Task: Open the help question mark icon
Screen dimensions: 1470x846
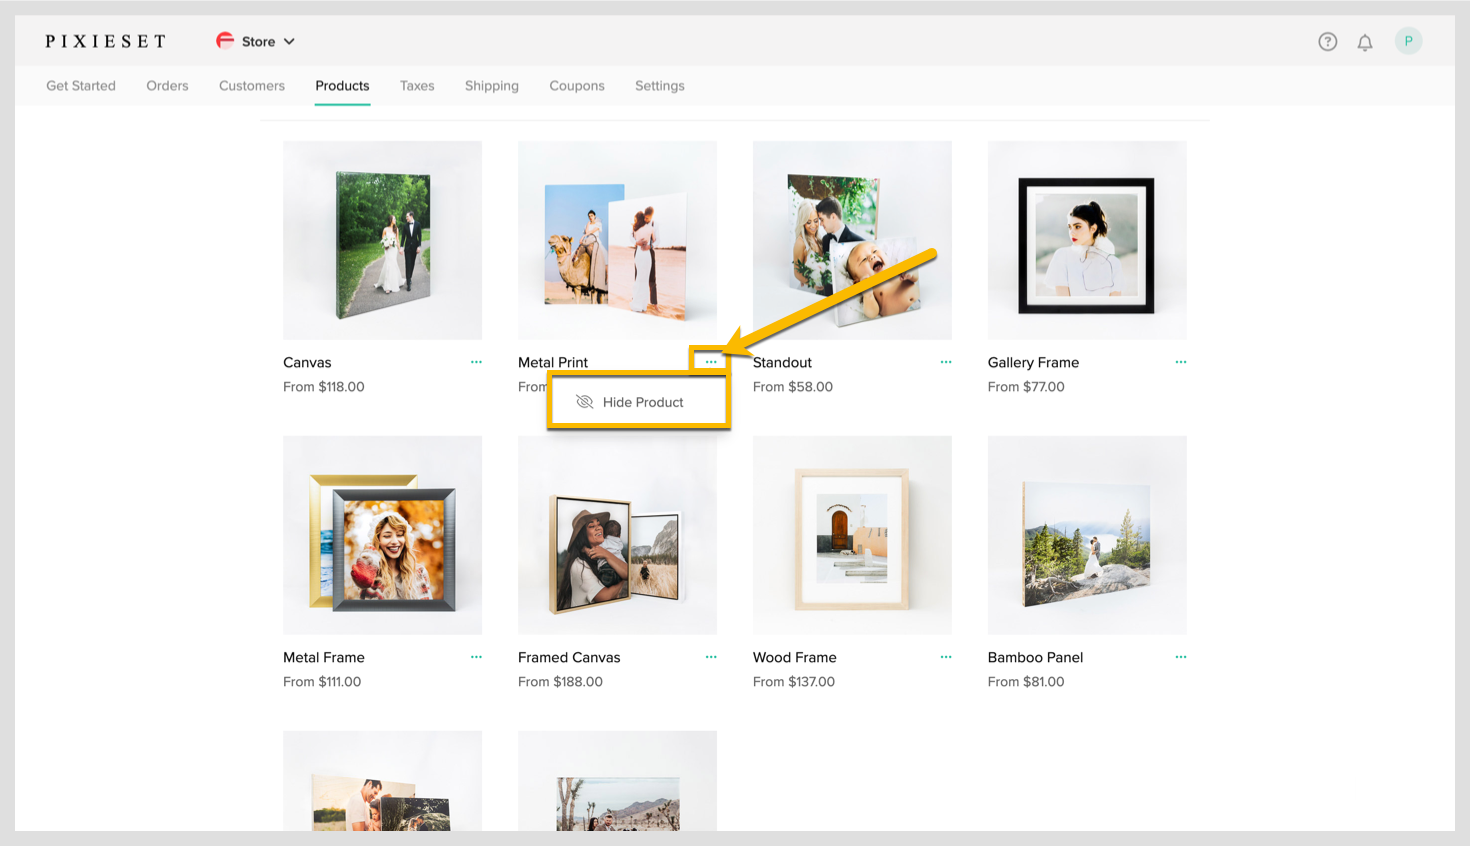Action: [x=1327, y=42]
